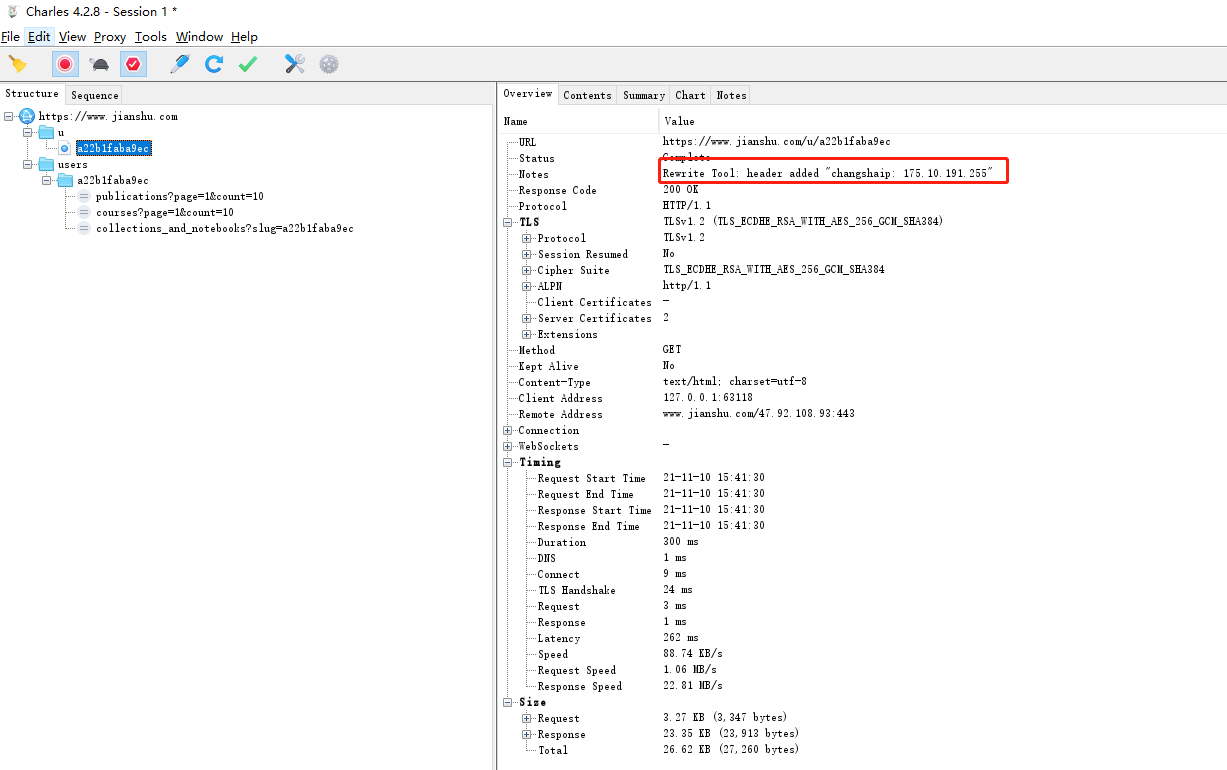Toggle throttling with the turtle icon
This screenshot has height=770, width=1227.
(x=99, y=64)
